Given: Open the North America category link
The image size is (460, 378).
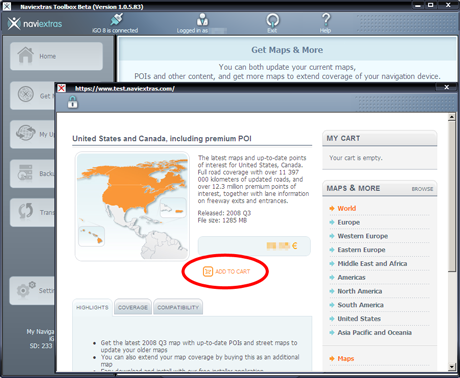Looking at the screenshot, I should coord(360,291).
